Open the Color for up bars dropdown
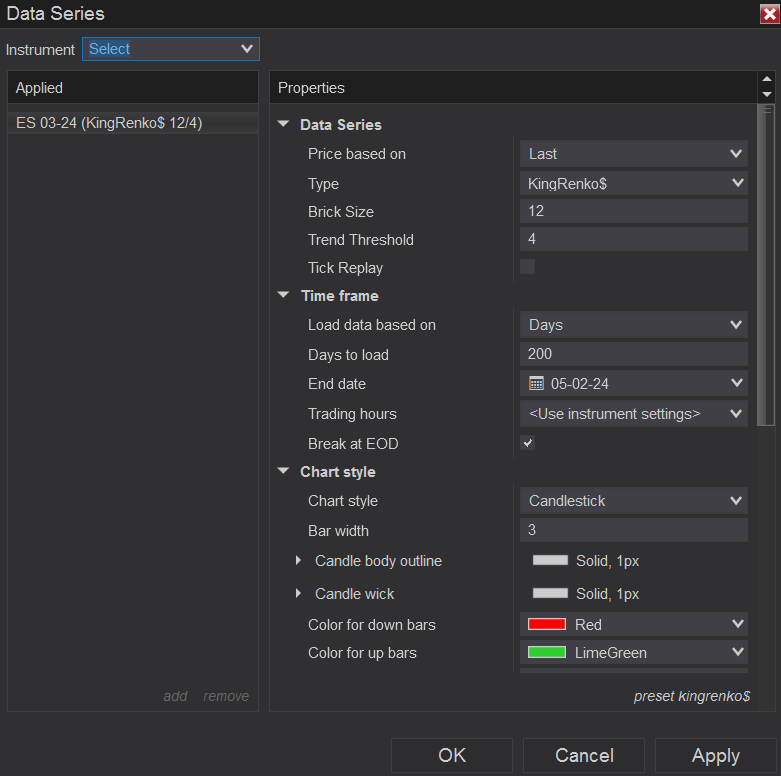781x776 pixels. point(634,652)
